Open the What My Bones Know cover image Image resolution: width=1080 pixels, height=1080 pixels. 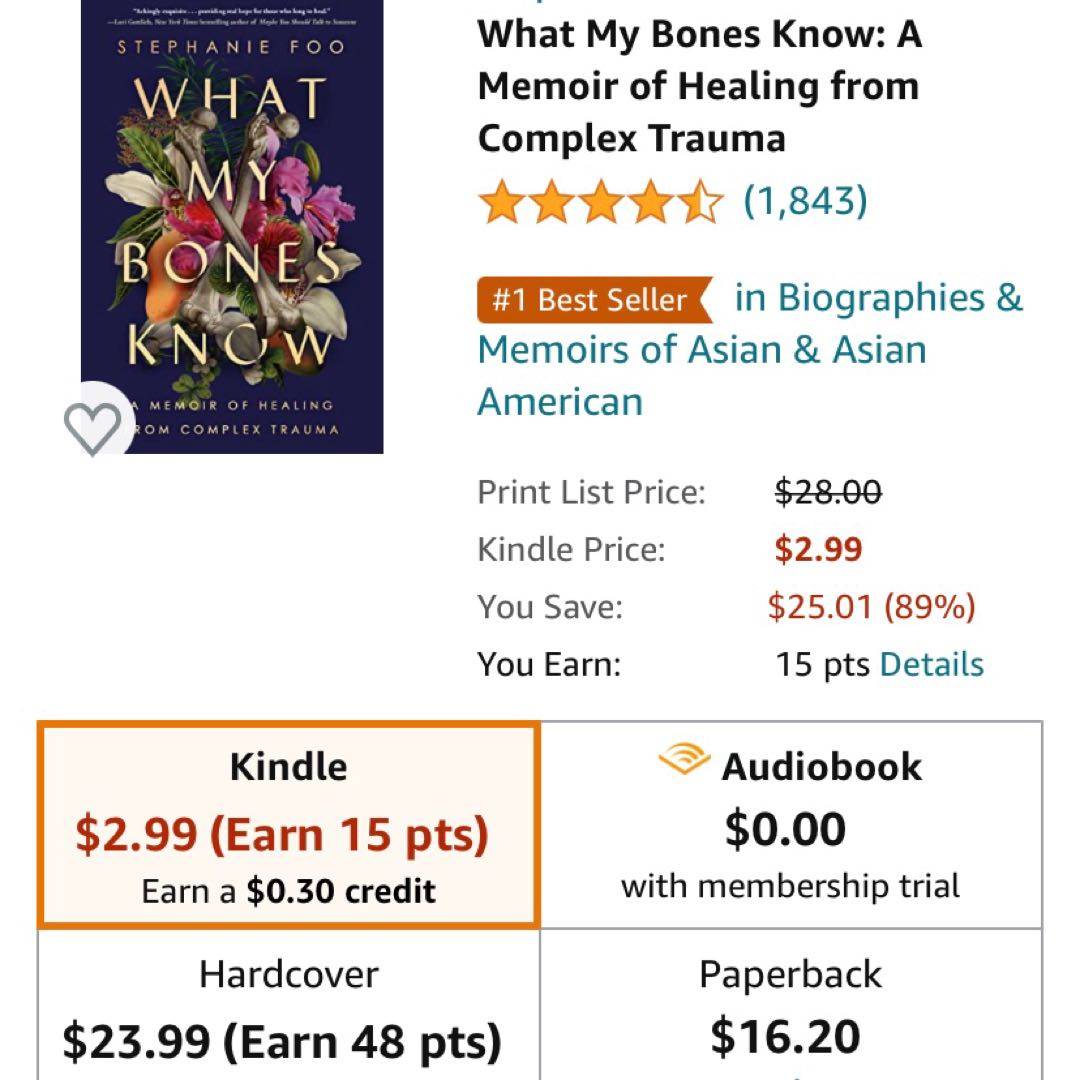pos(232,226)
